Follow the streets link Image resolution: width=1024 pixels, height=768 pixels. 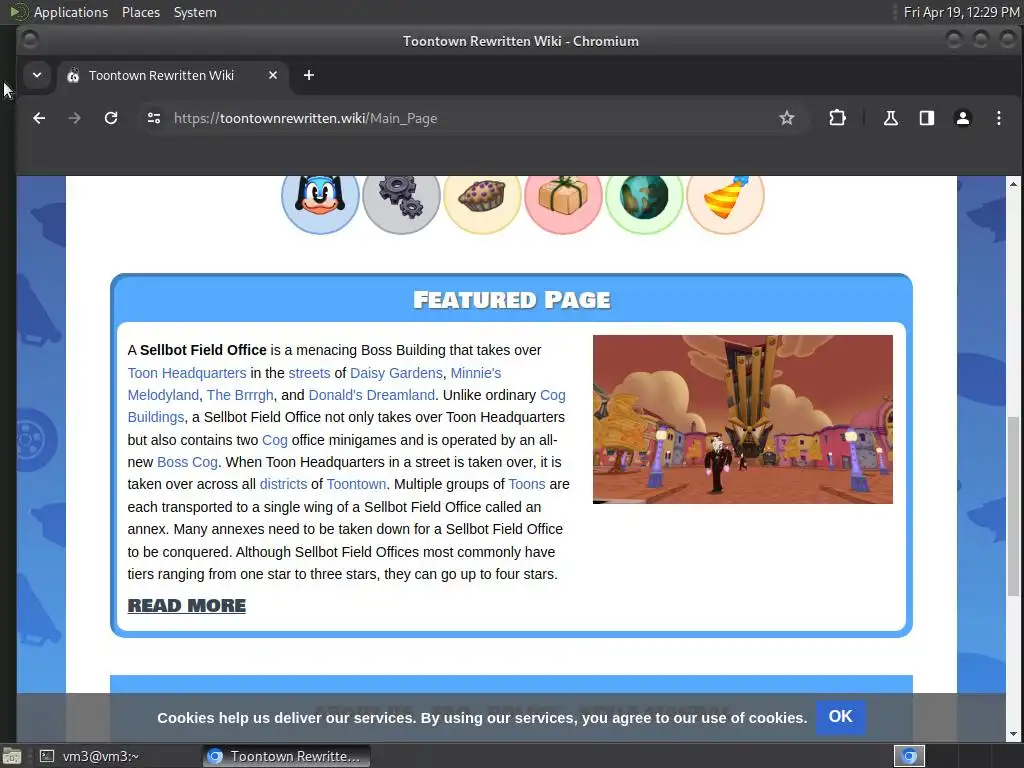(x=310, y=373)
